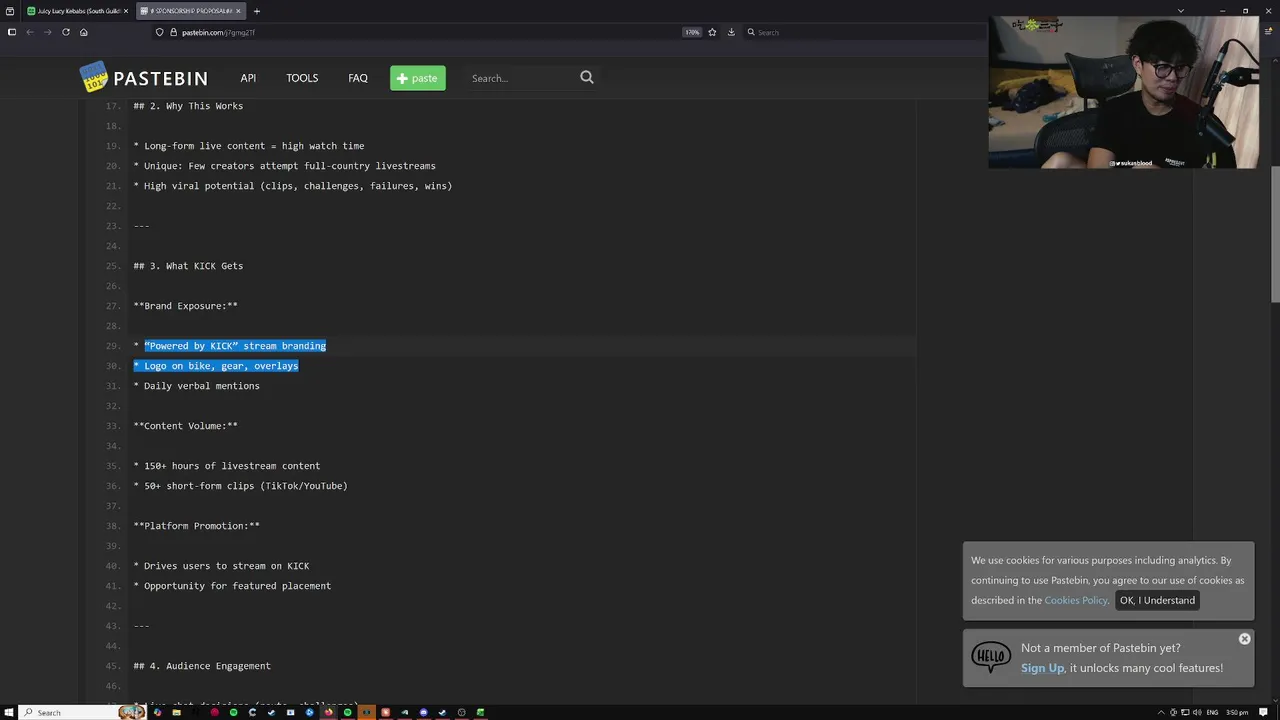1280x720 pixels.
Task: Click the 170% zoom level indicator
Action: click(x=692, y=32)
